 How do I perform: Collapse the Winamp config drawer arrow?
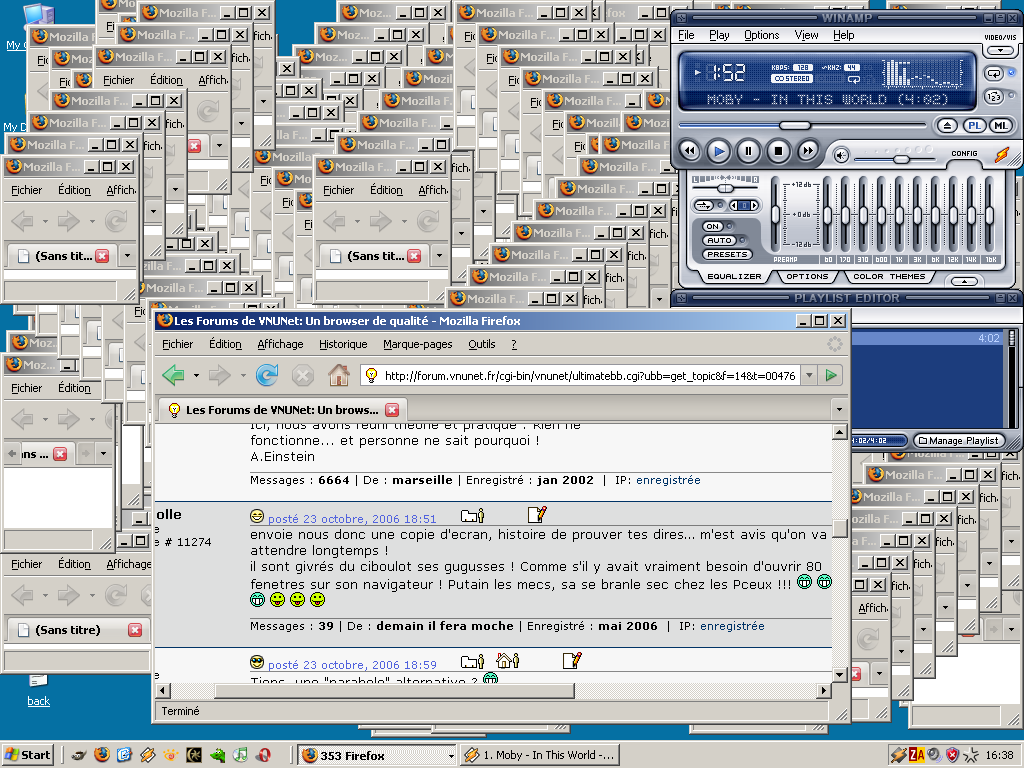tap(964, 281)
